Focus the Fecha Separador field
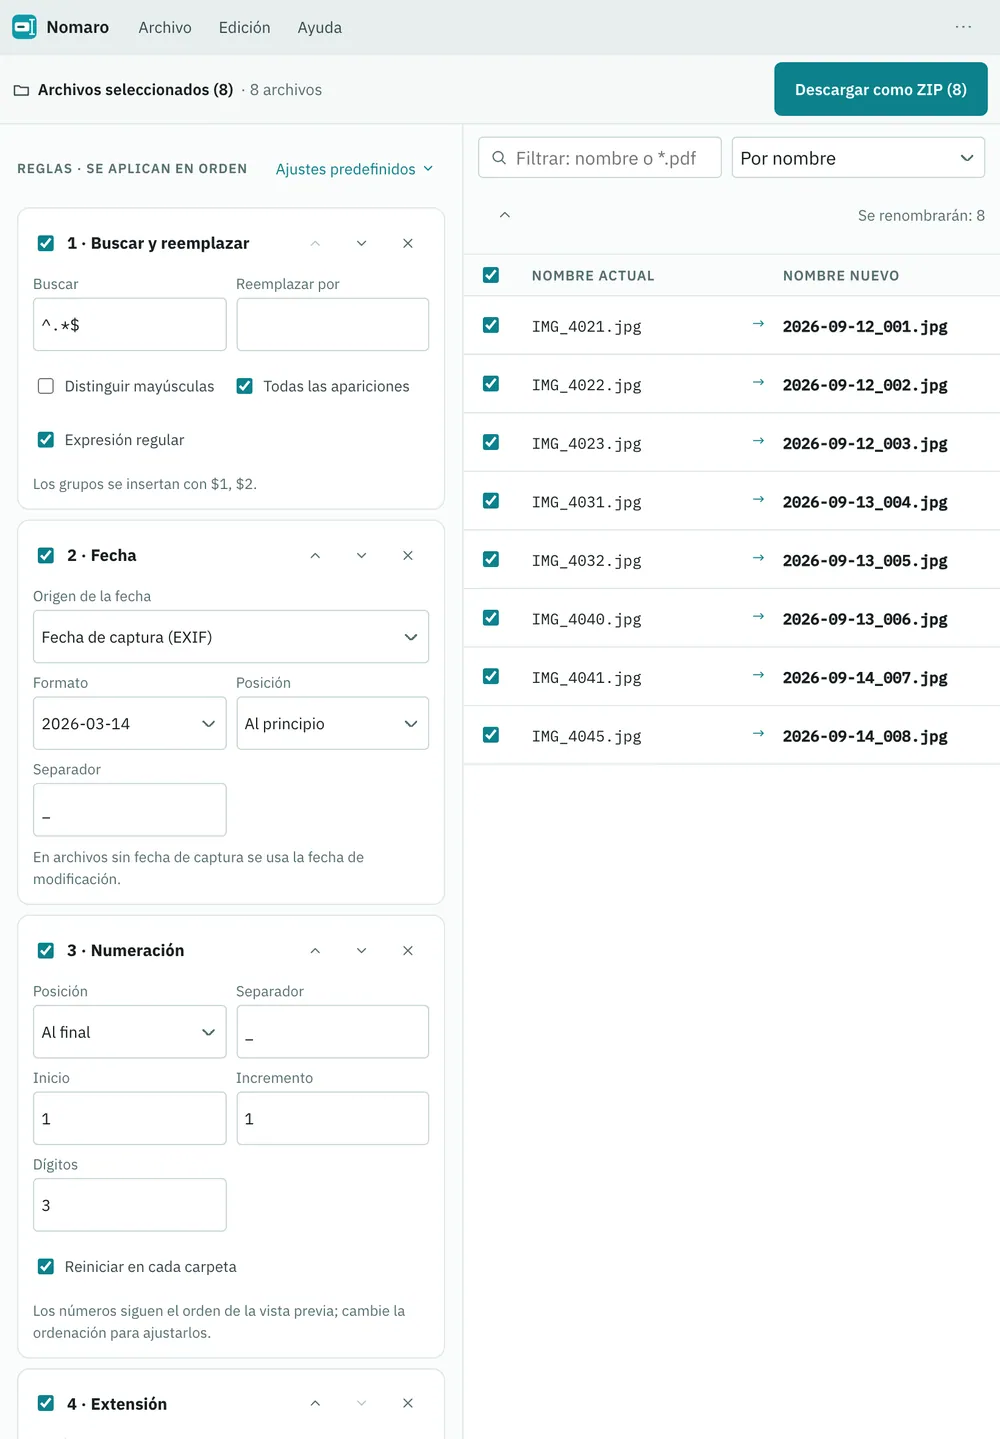 pyautogui.click(x=130, y=810)
